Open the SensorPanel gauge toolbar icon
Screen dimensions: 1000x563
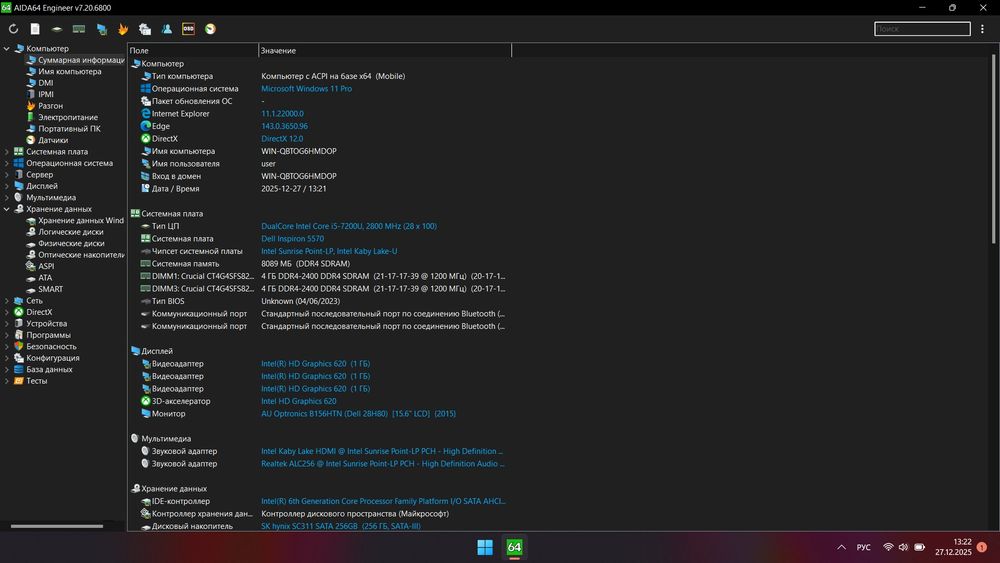click(210, 29)
